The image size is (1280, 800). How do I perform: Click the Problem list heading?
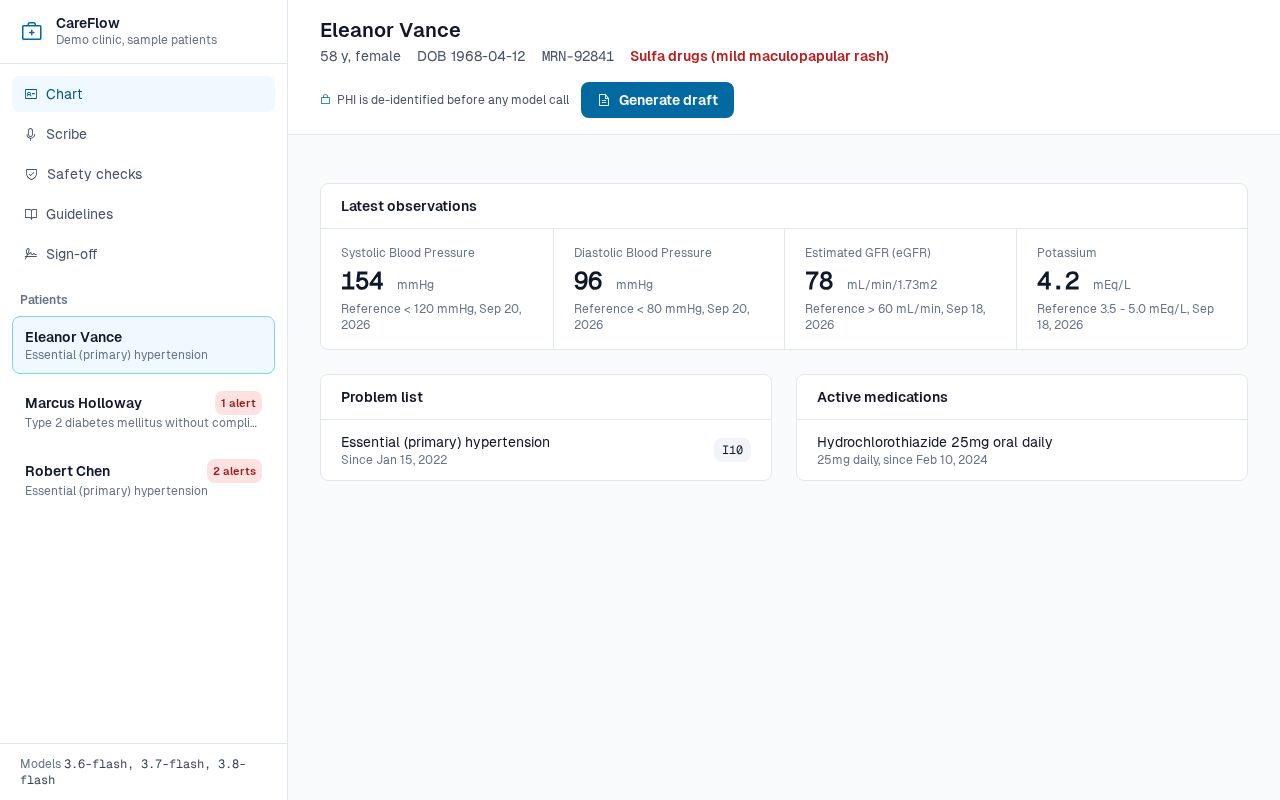[381, 397]
